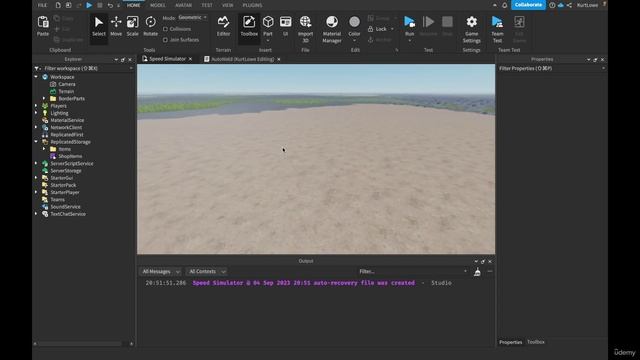Select Camera in Explorer

[x=67, y=84]
